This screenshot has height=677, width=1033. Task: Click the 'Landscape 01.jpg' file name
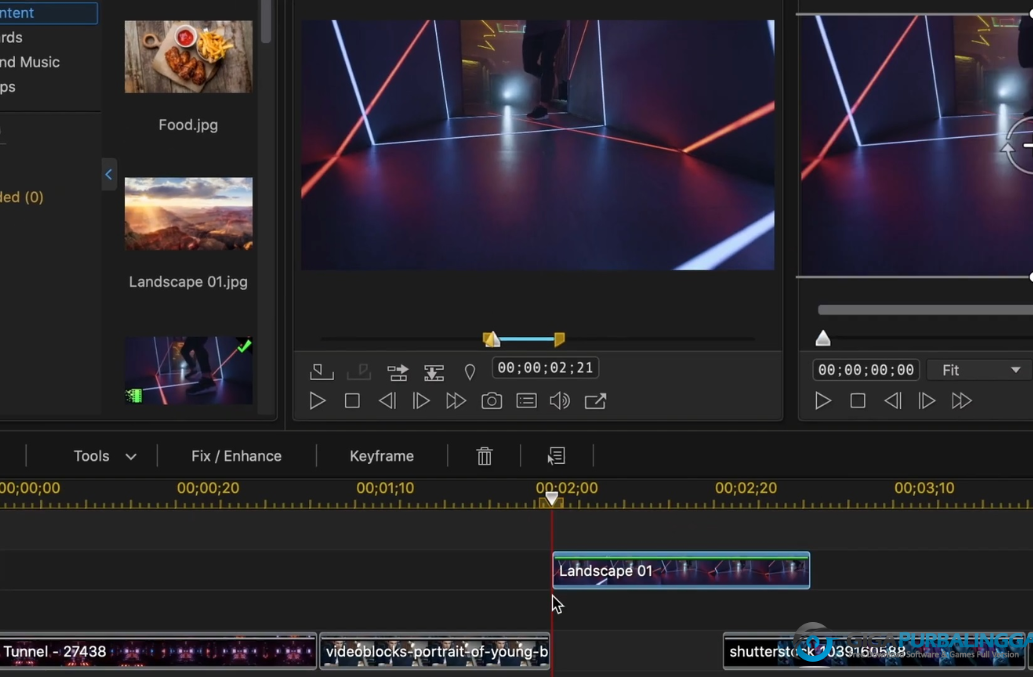coord(188,282)
